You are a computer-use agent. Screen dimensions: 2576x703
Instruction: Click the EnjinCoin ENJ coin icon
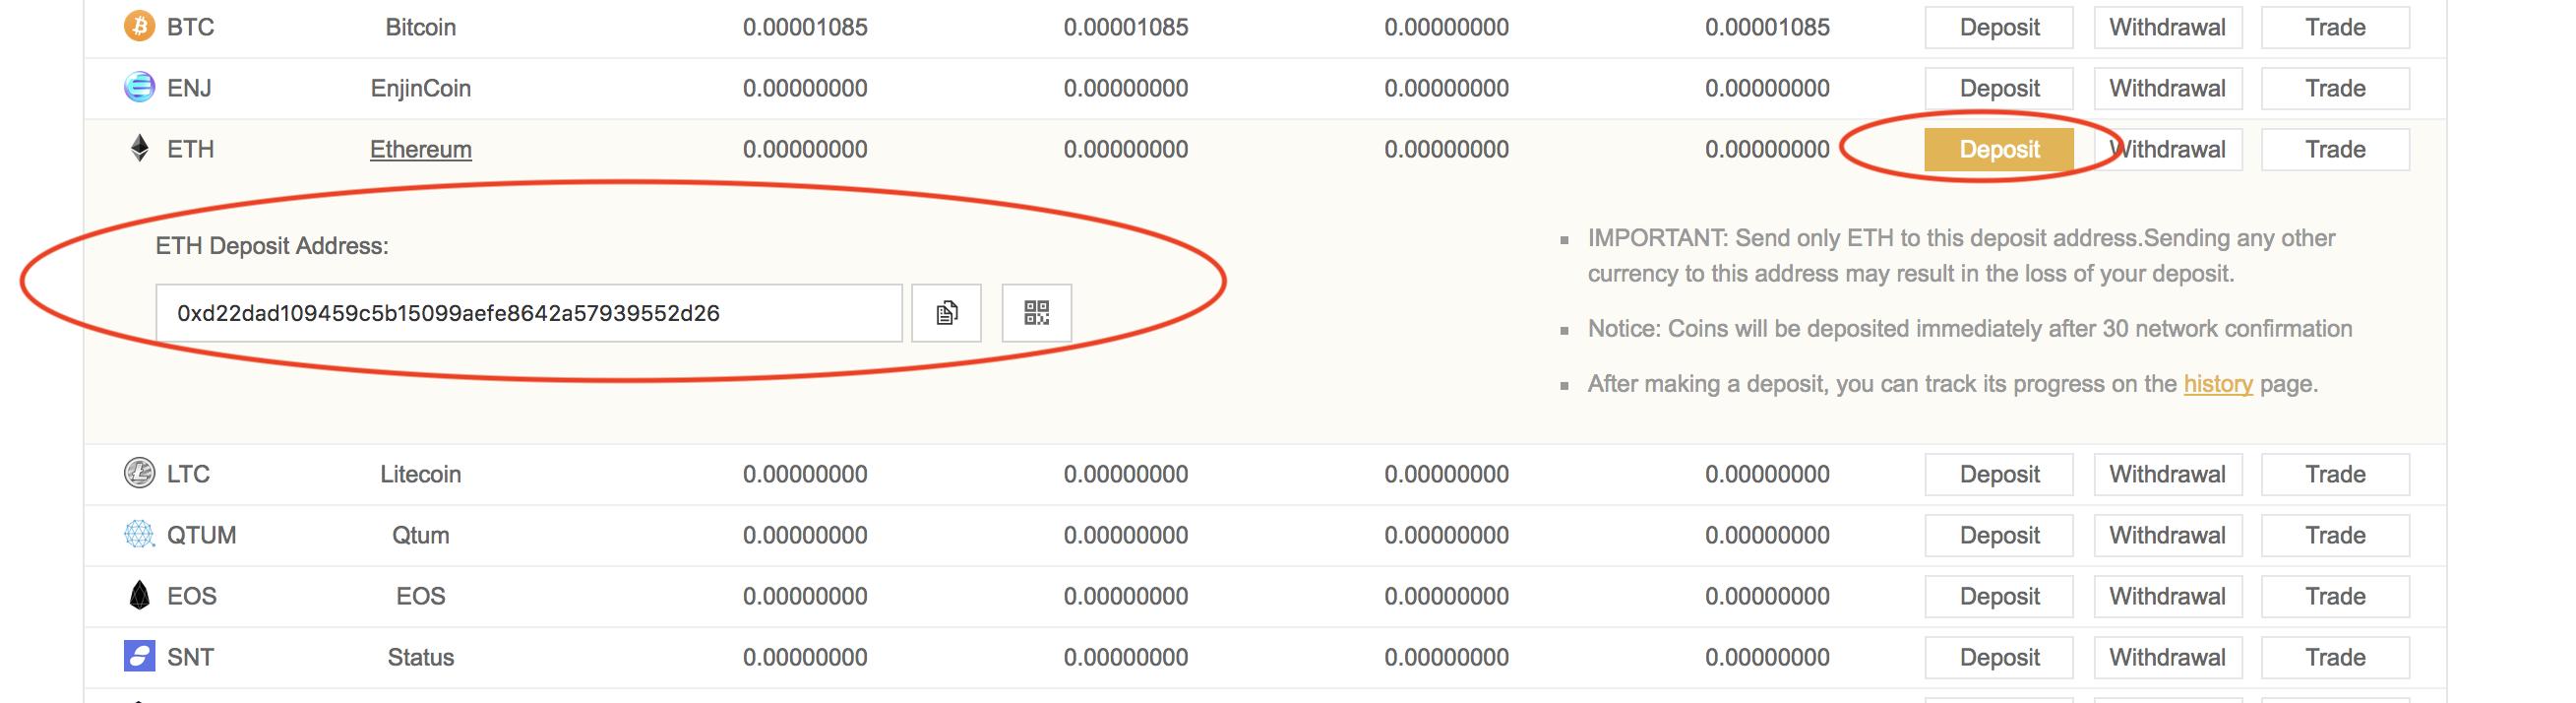tap(139, 87)
